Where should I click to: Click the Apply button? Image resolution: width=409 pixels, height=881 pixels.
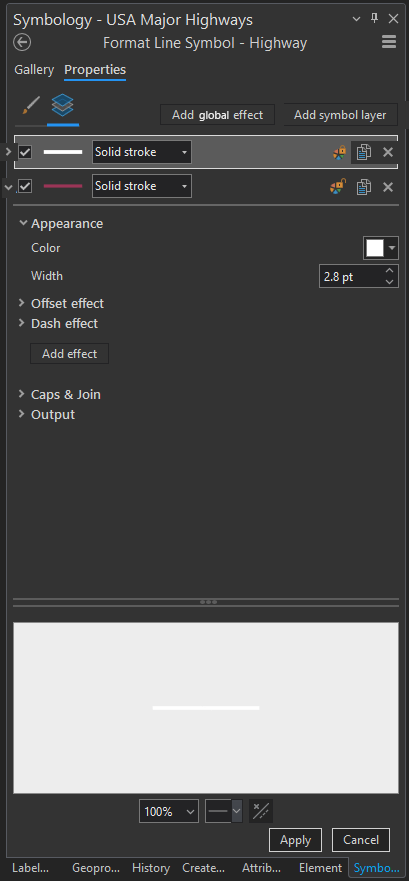pos(296,840)
